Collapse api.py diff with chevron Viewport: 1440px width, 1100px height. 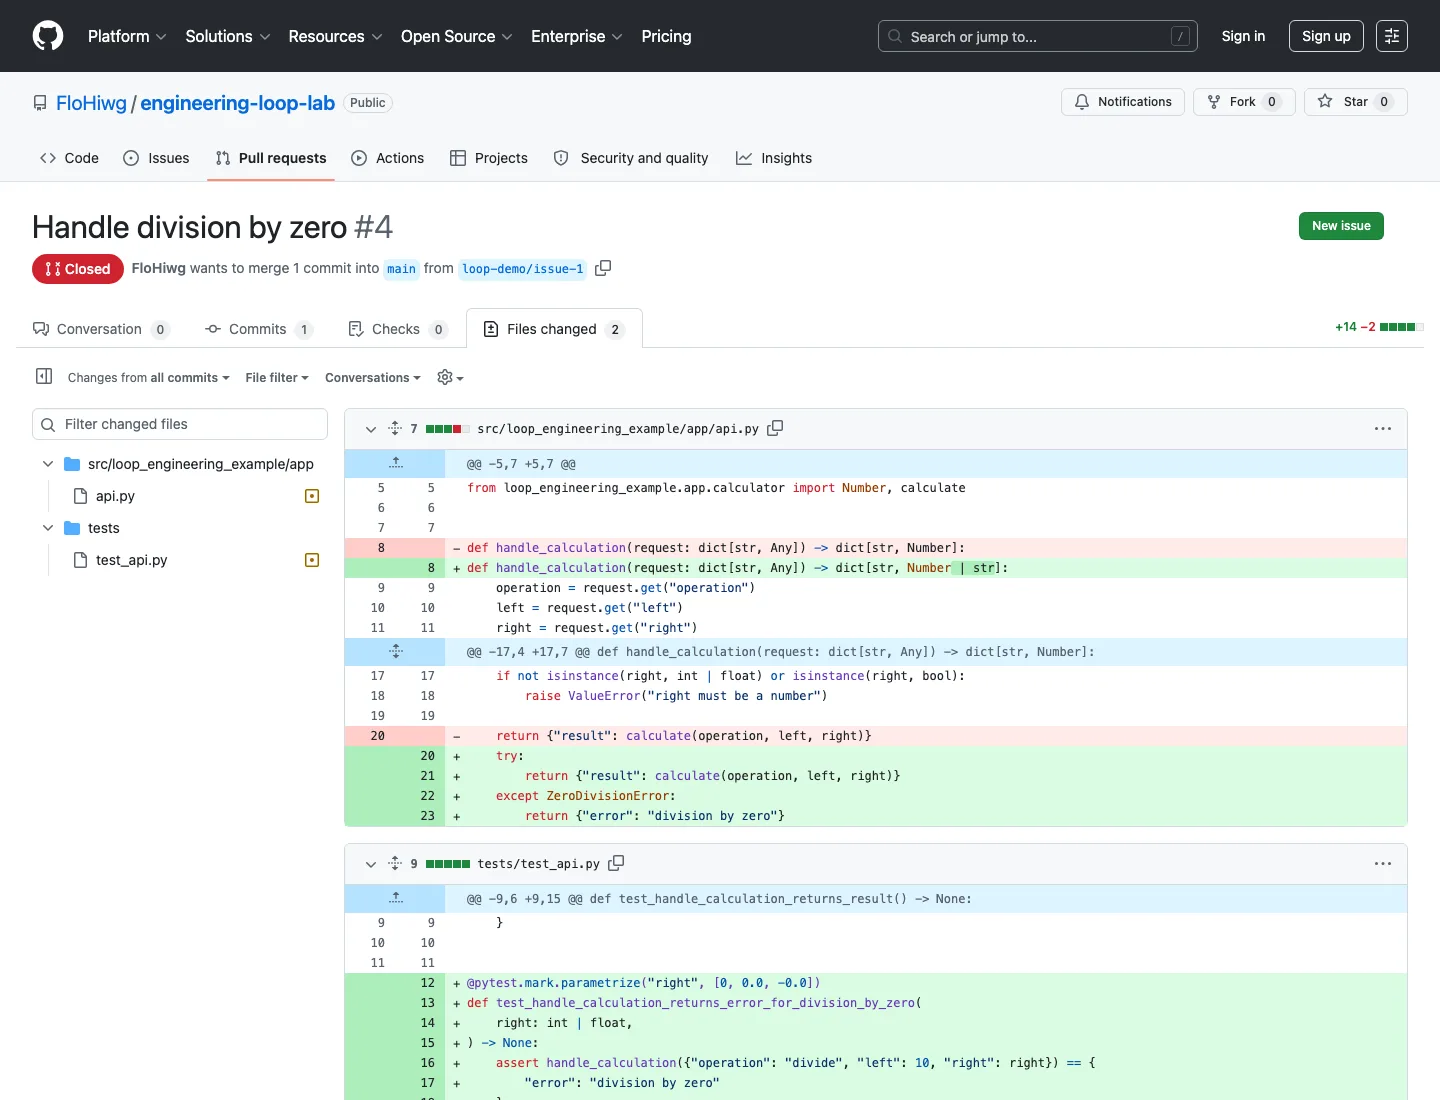pos(370,429)
